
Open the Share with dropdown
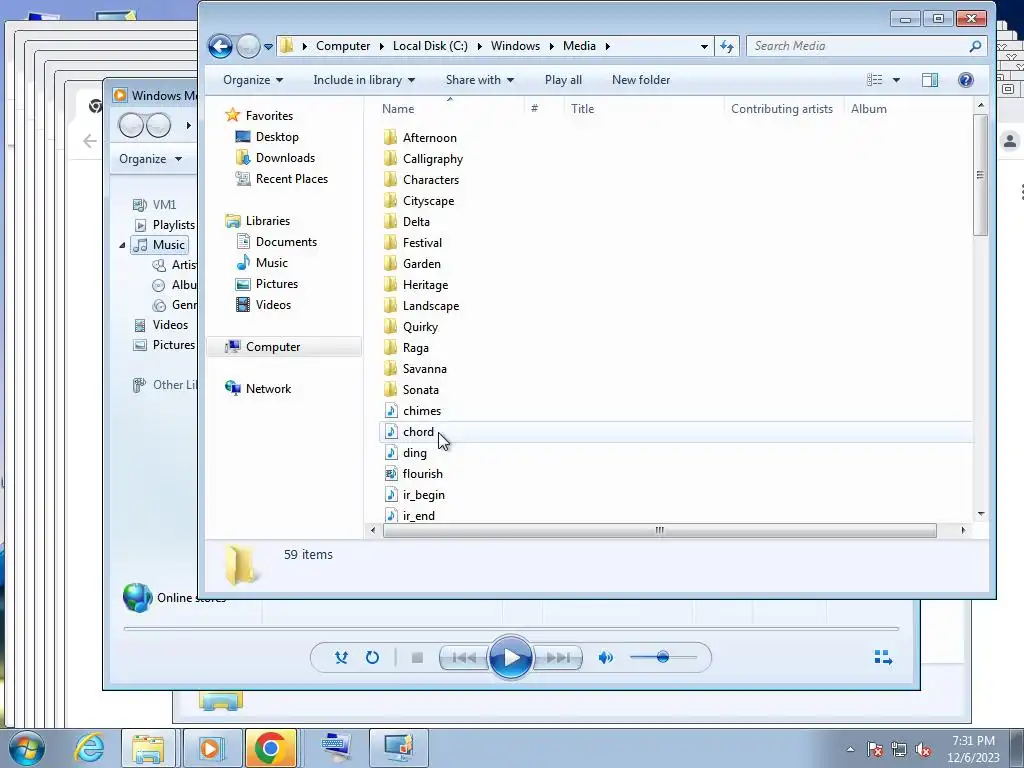(479, 80)
